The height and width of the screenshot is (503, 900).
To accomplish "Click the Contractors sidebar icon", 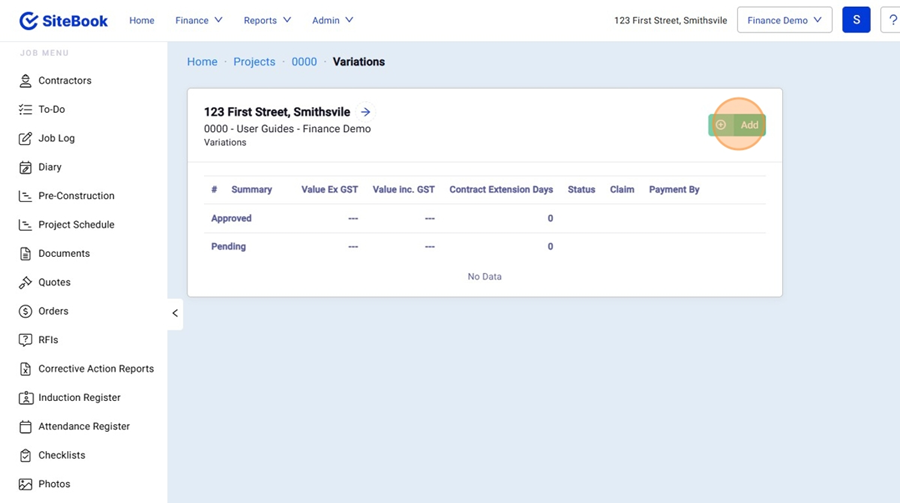I will point(26,81).
